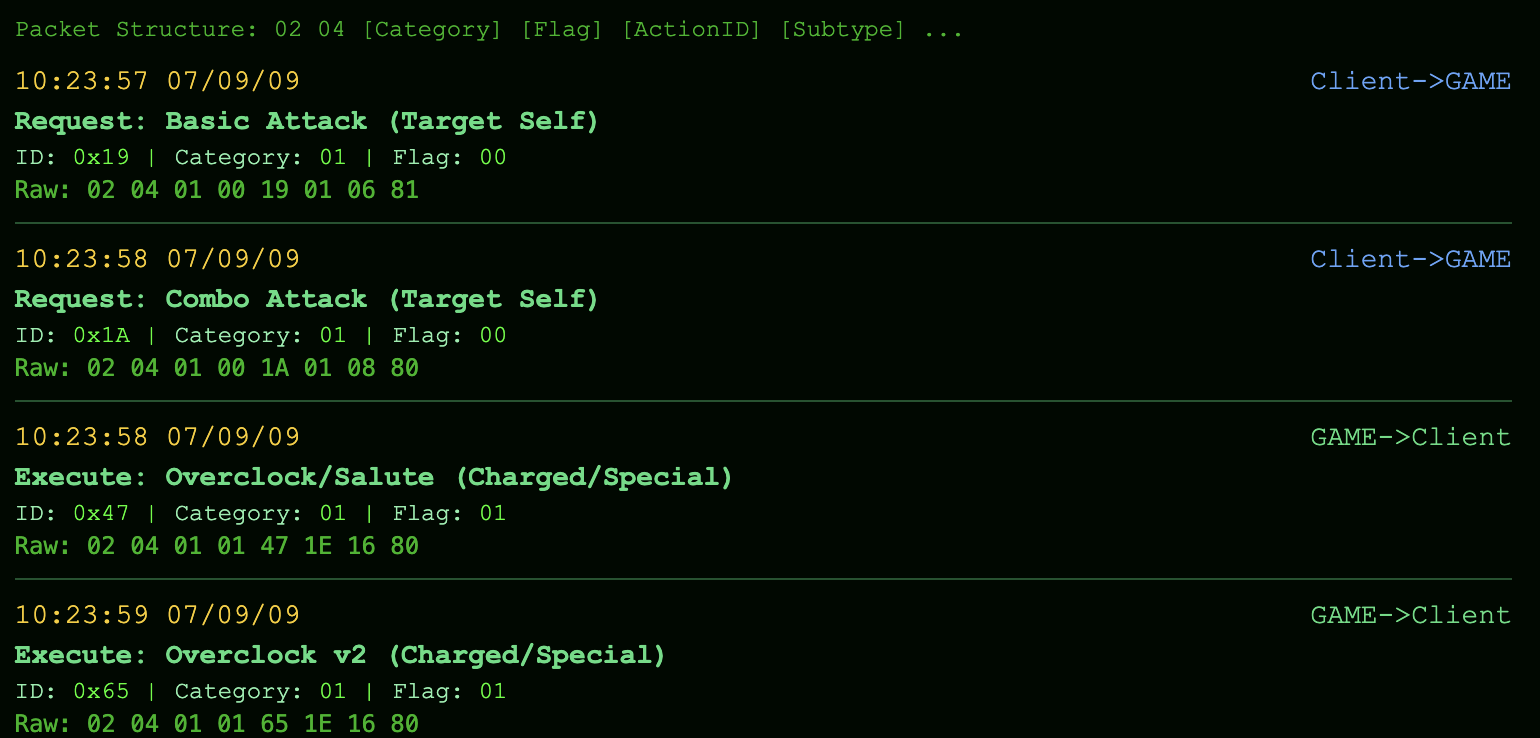Select GAME->Client label on Overclock/Salute entry

[1410, 437]
